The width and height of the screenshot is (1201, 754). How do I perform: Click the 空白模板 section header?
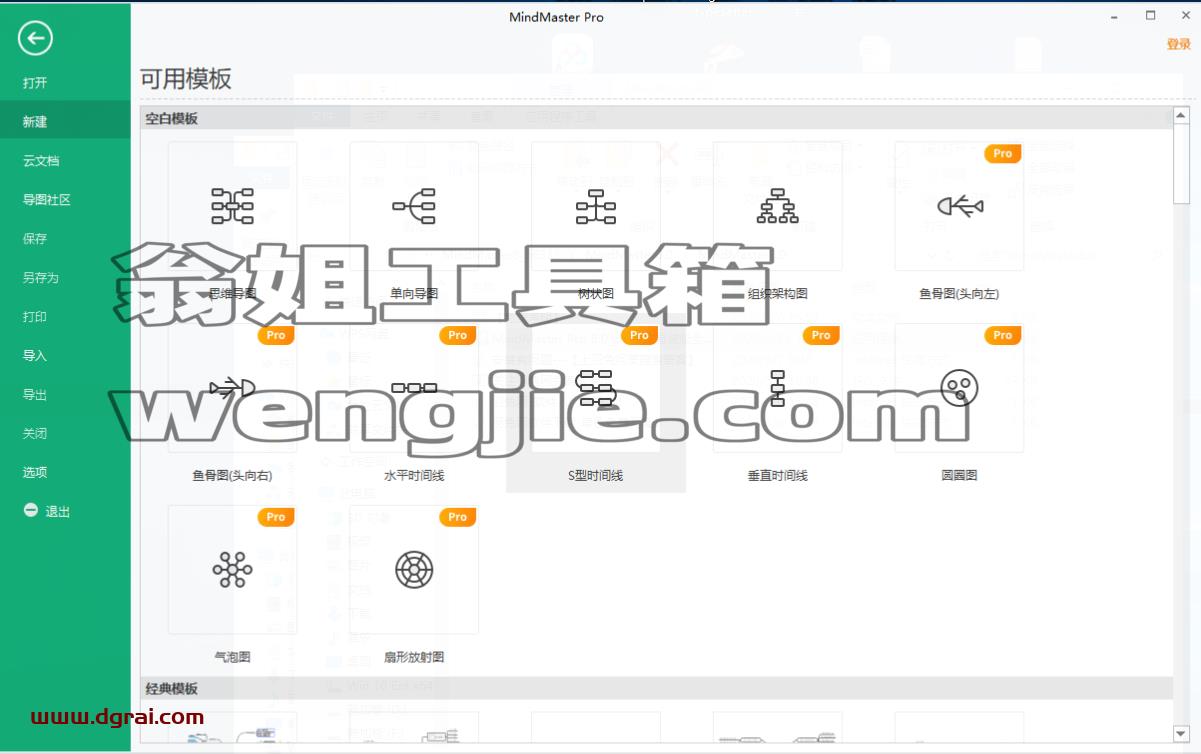coord(656,118)
